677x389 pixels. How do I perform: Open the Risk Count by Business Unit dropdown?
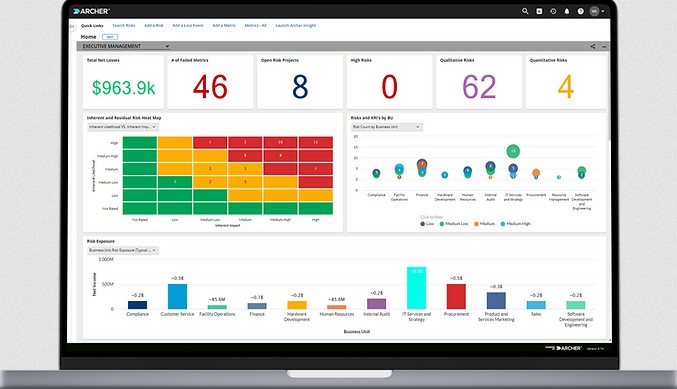tap(386, 127)
